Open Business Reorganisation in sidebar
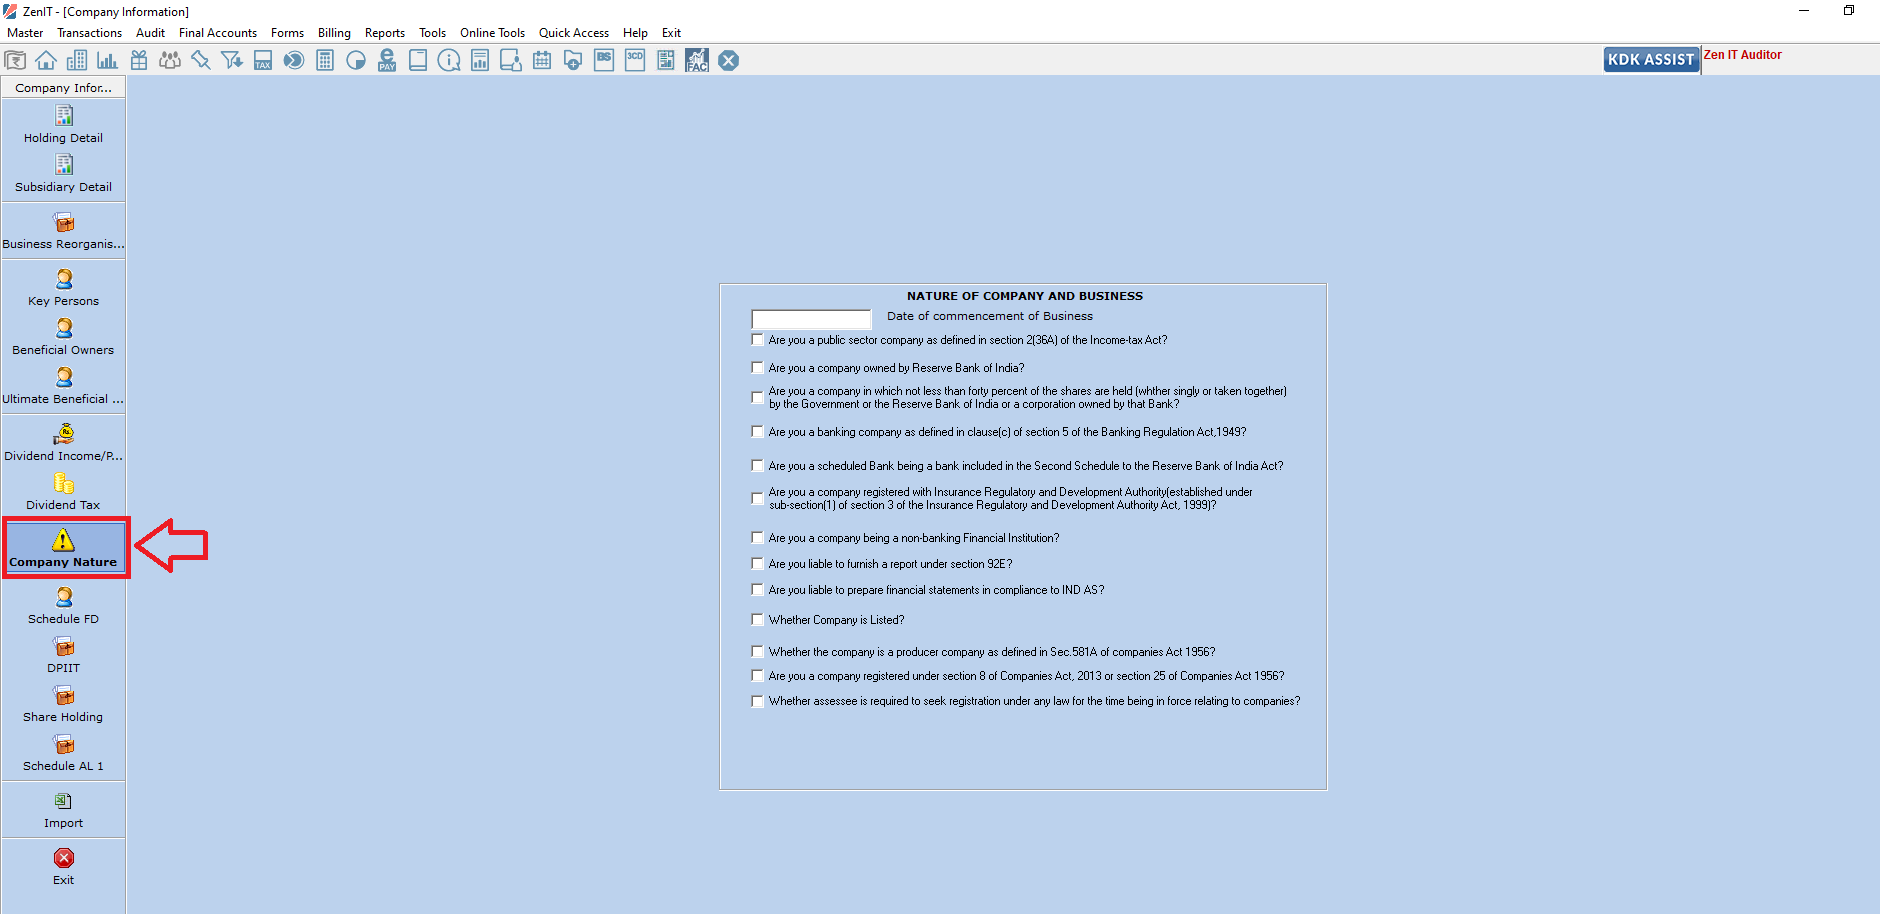The image size is (1880, 914). pos(63,231)
